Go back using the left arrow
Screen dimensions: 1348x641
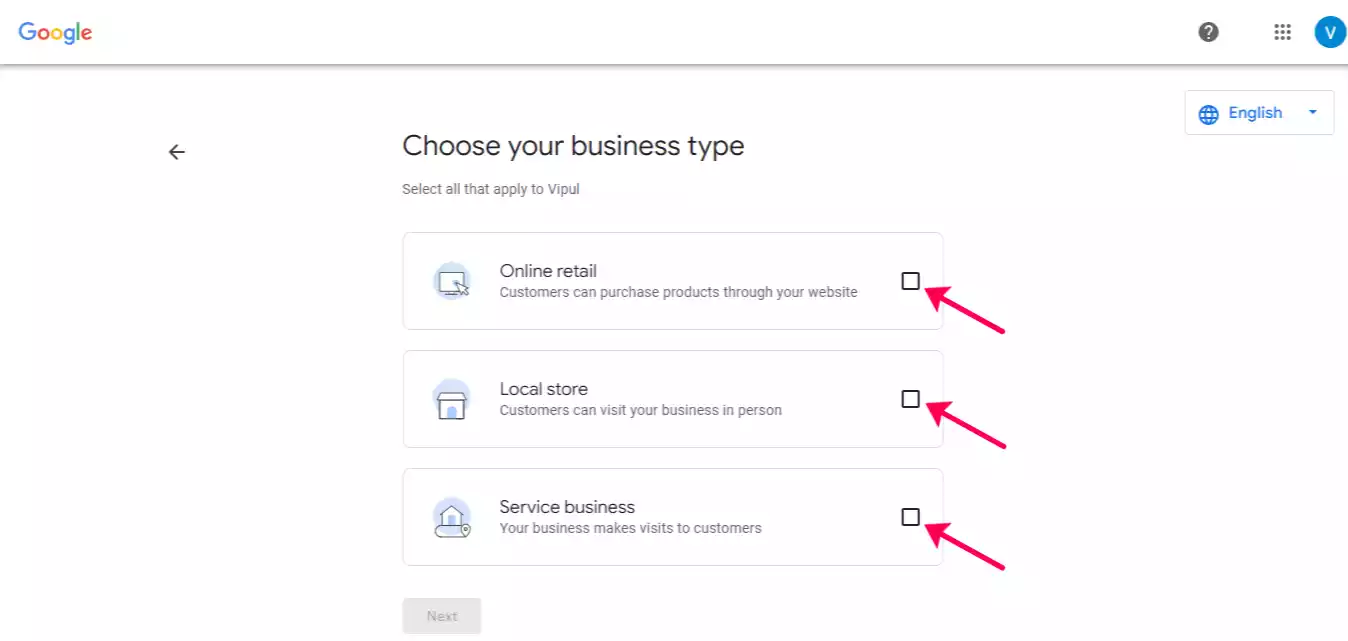[177, 152]
